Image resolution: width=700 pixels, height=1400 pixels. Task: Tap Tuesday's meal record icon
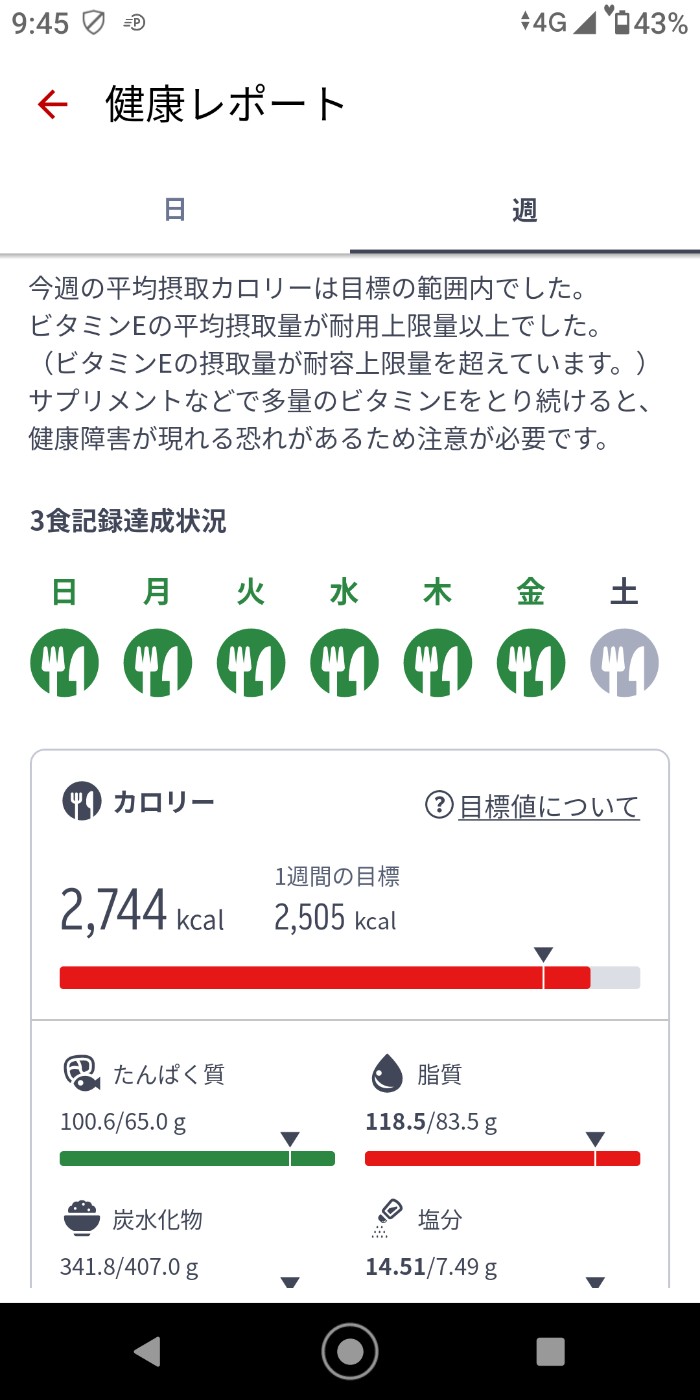point(251,662)
